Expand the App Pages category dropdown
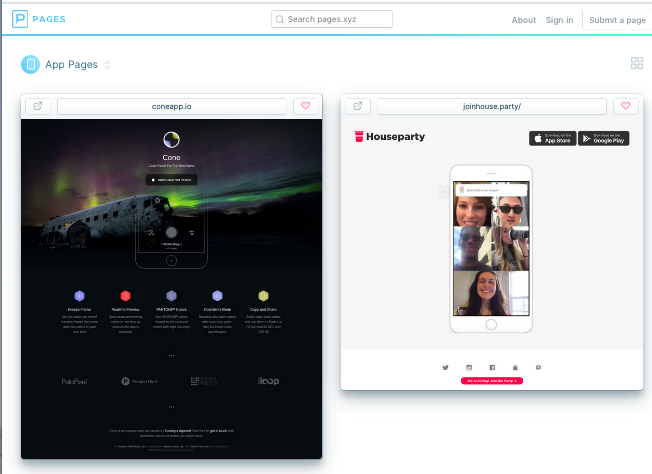652x474 pixels. [107, 65]
